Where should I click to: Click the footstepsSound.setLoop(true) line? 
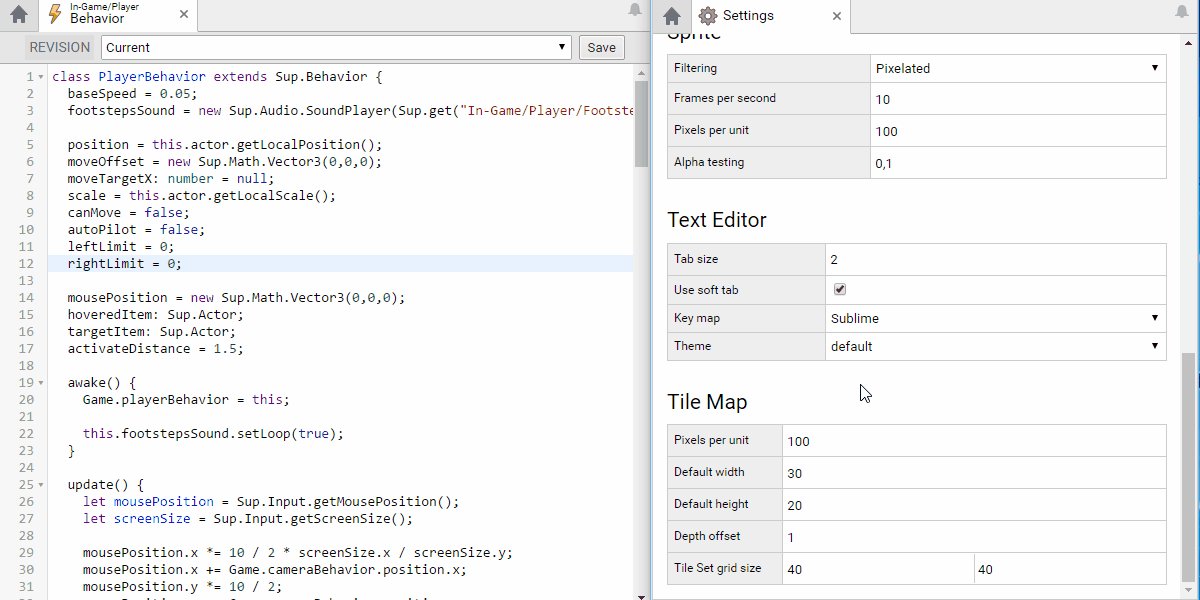[213, 433]
